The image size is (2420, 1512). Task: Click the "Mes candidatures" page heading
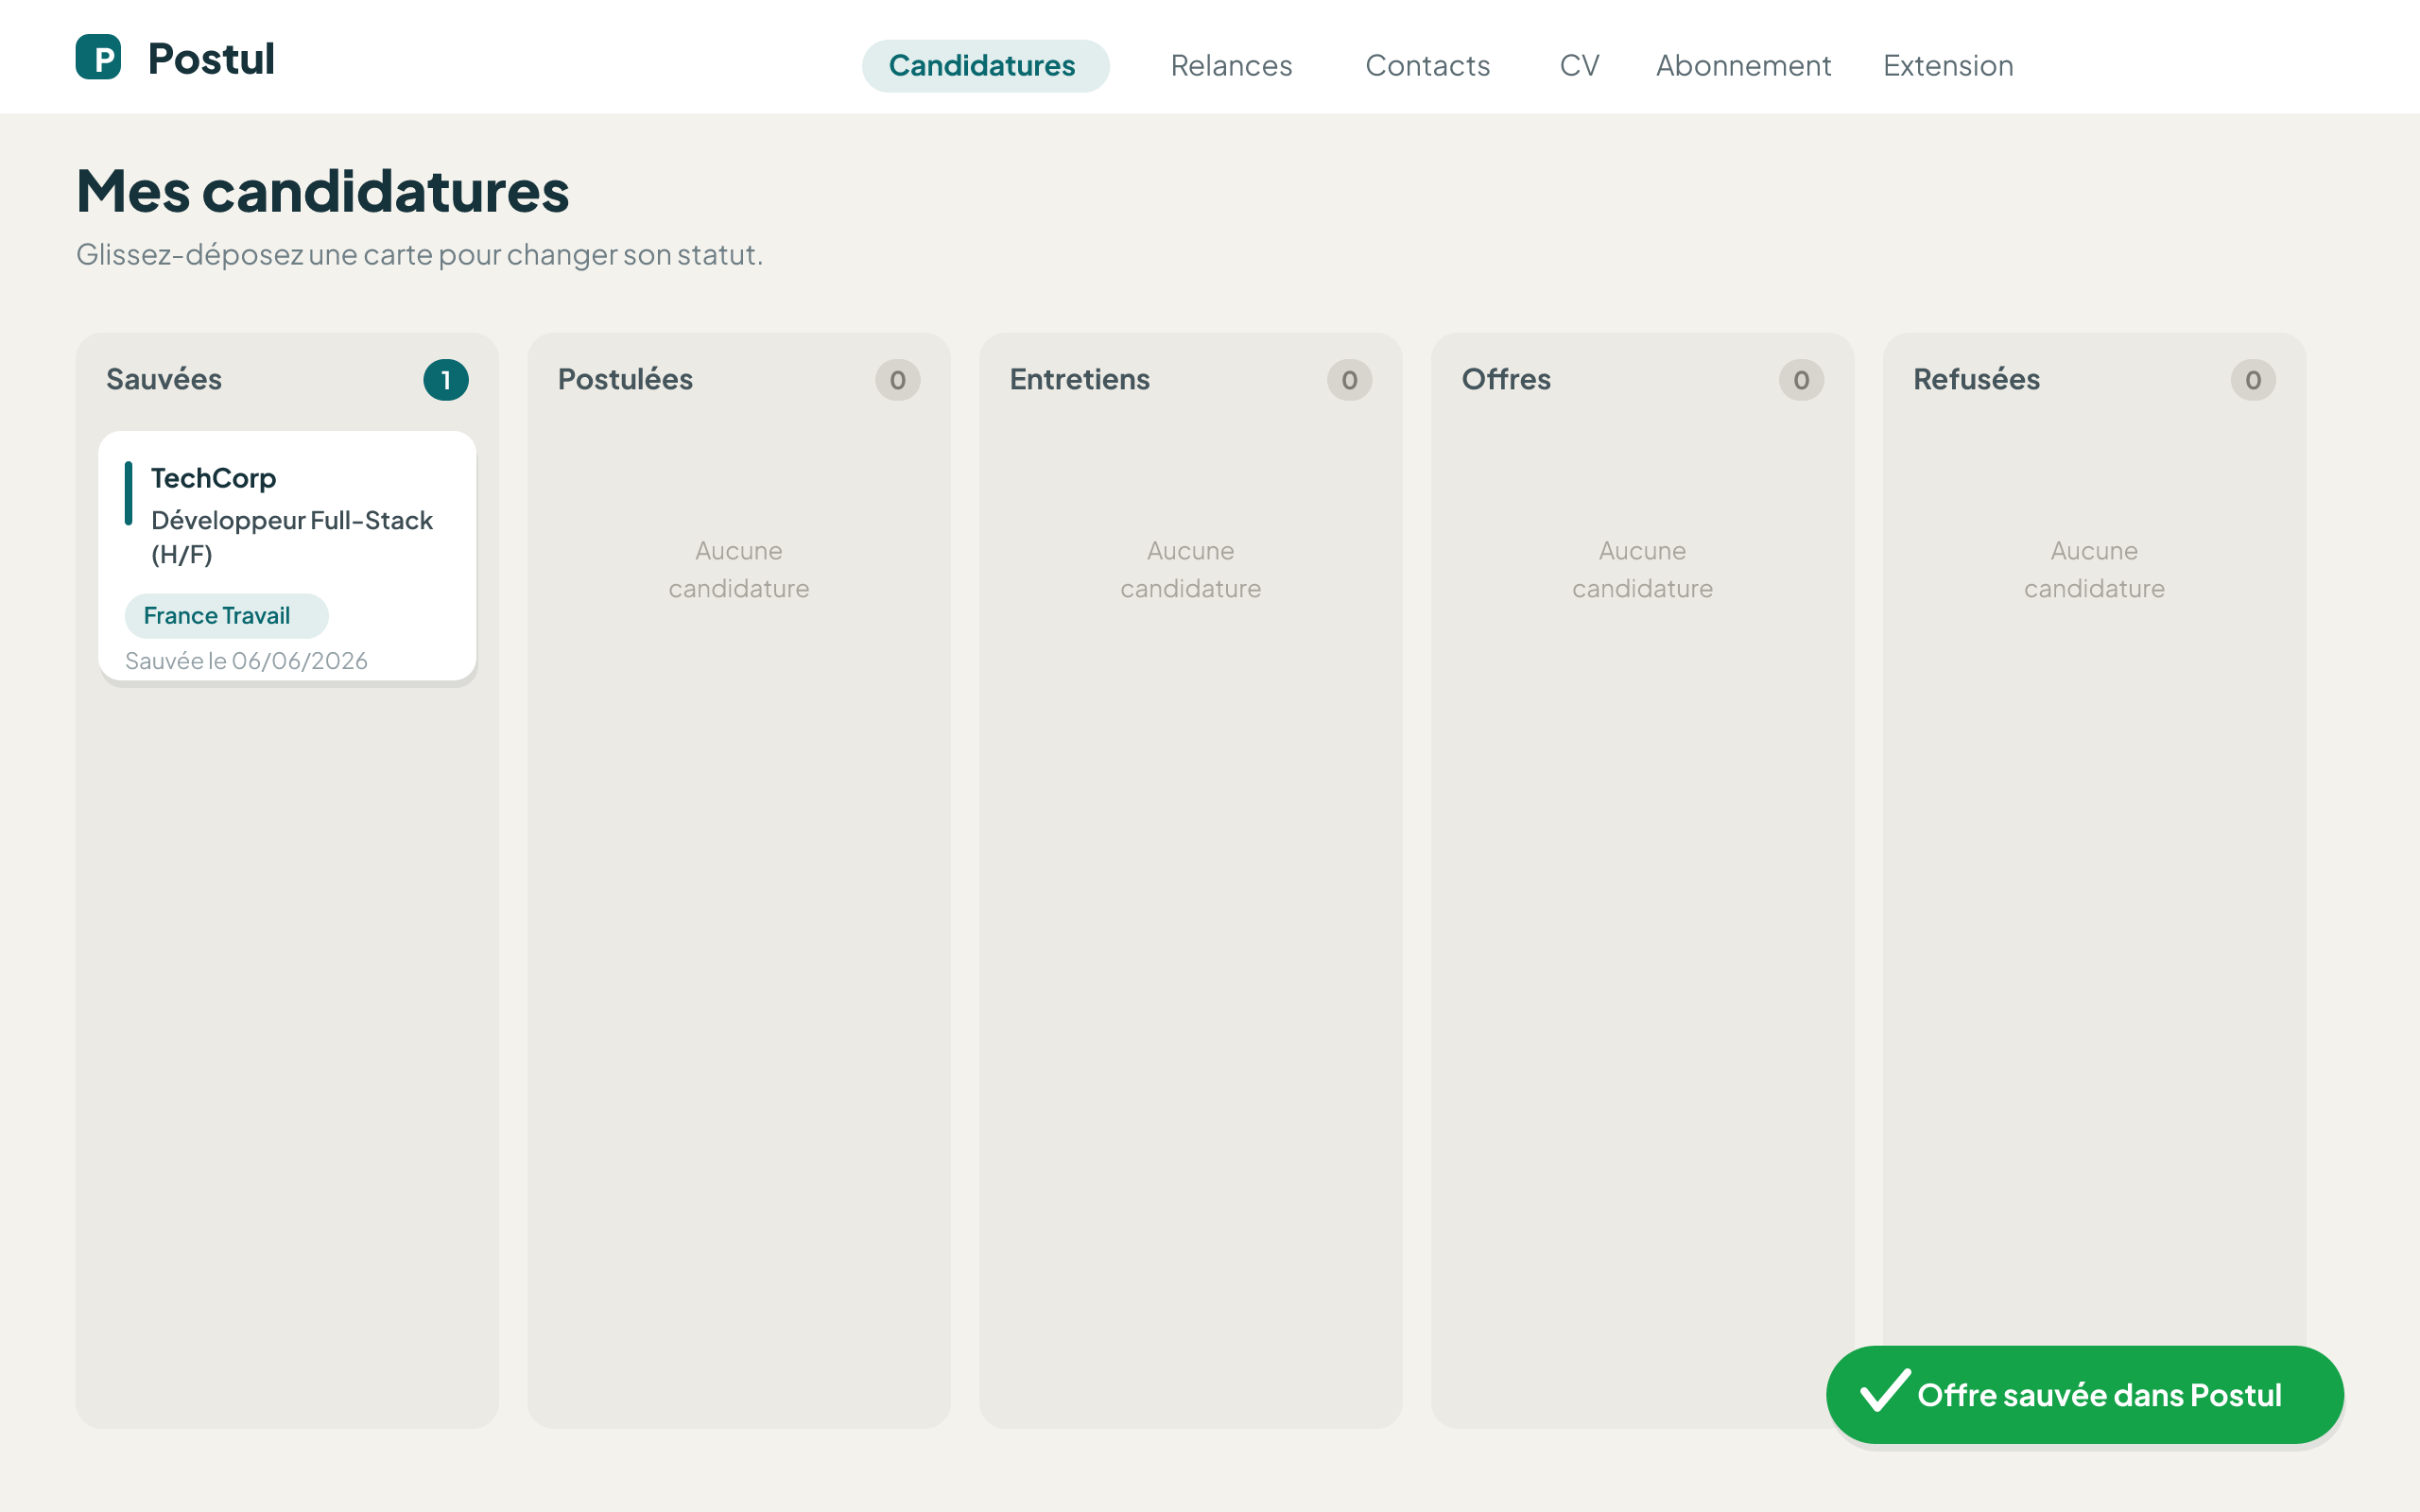click(x=323, y=191)
